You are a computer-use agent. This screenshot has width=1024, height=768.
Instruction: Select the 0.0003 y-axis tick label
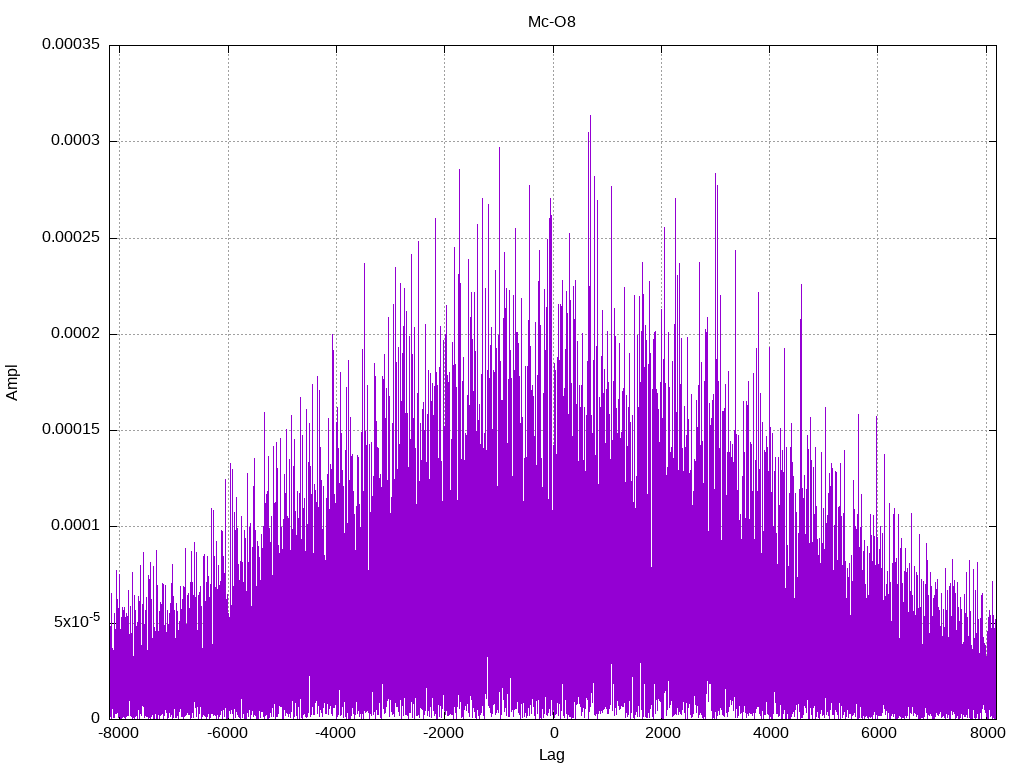point(75,141)
